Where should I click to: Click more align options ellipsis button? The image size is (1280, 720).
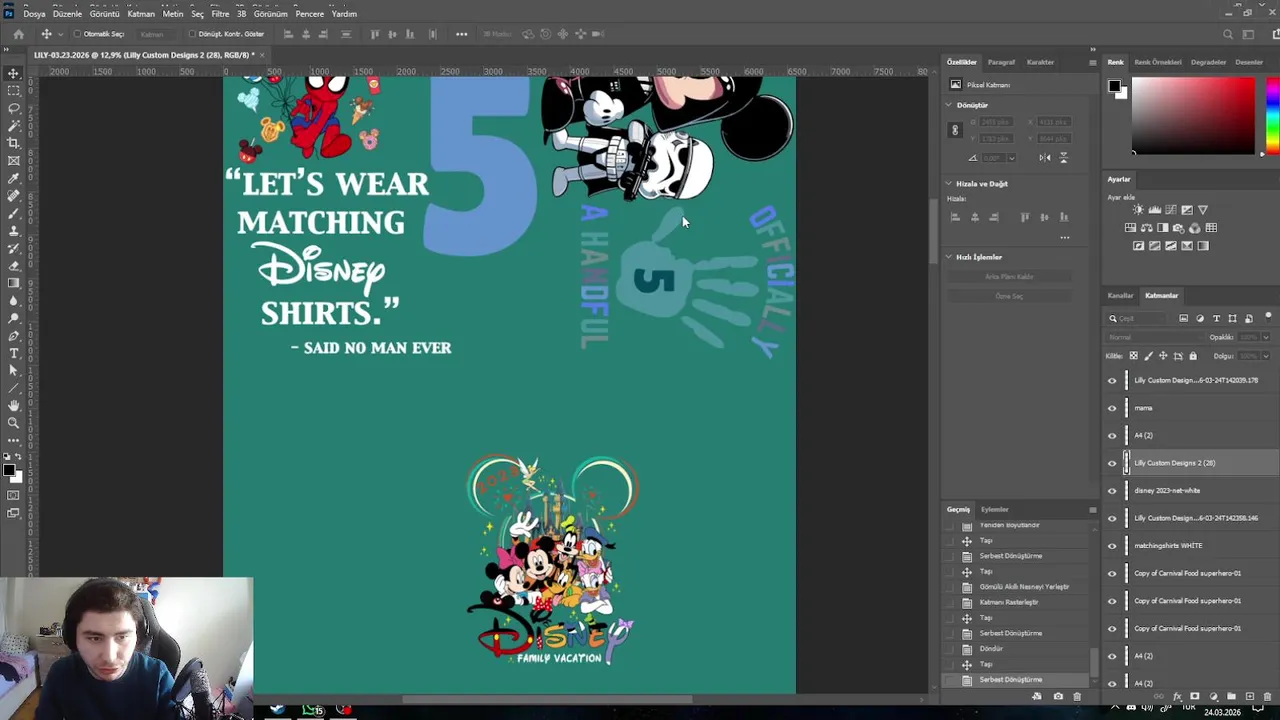pos(1064,238)
